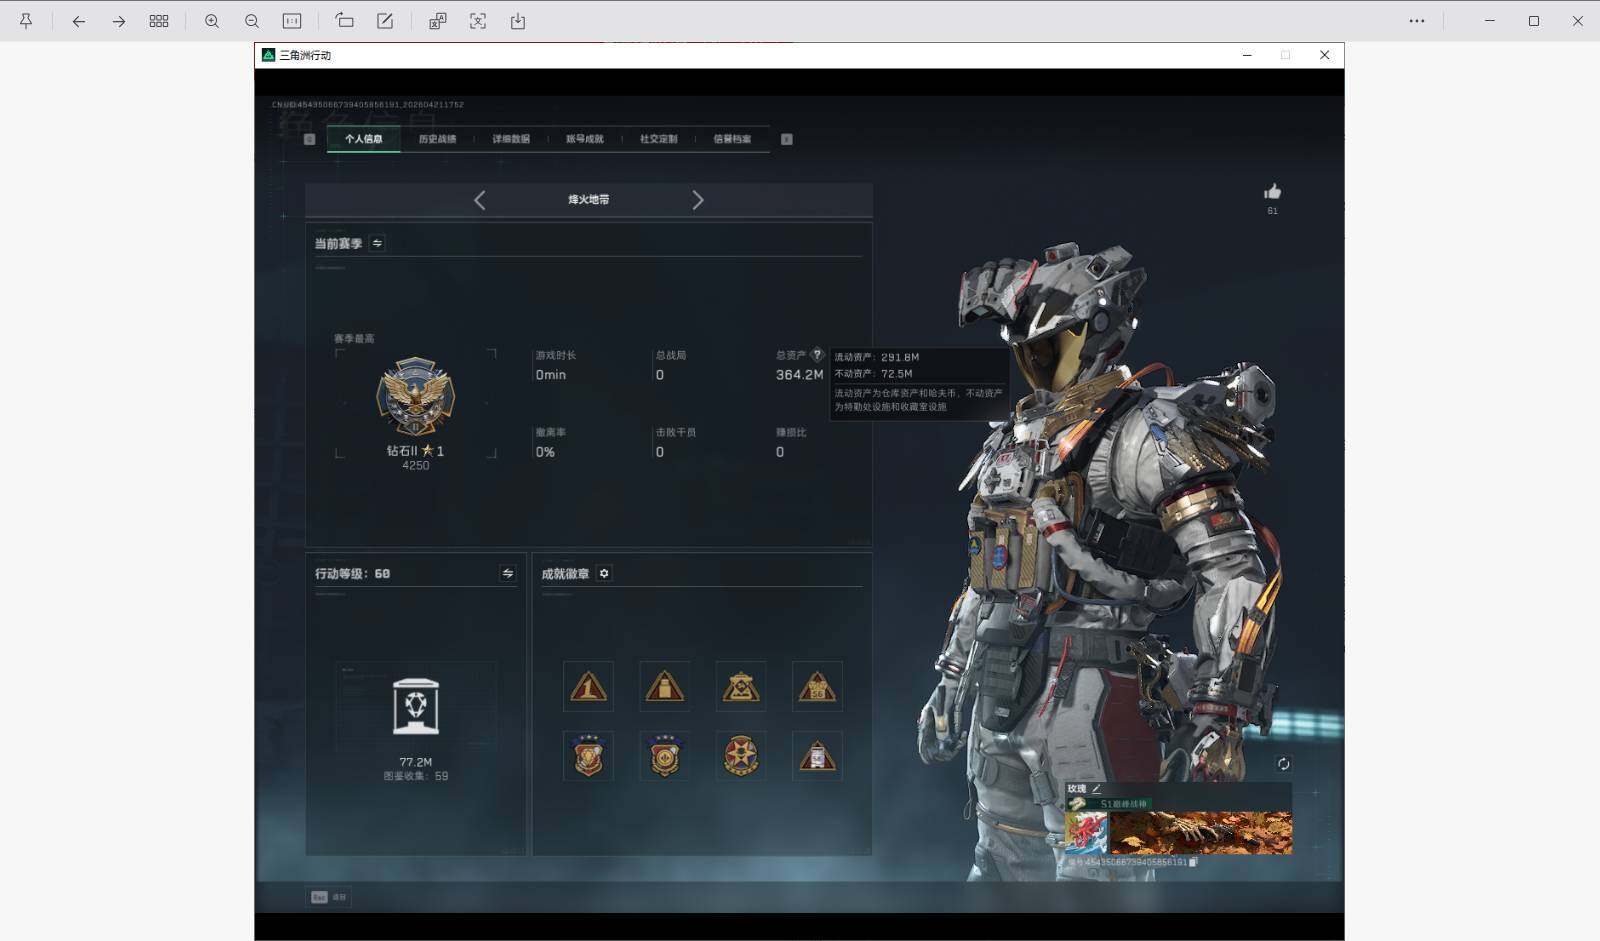1600x941 pixels.
Task: Toggle the 当前赛季 season switch icon
Action: (377, 243)
